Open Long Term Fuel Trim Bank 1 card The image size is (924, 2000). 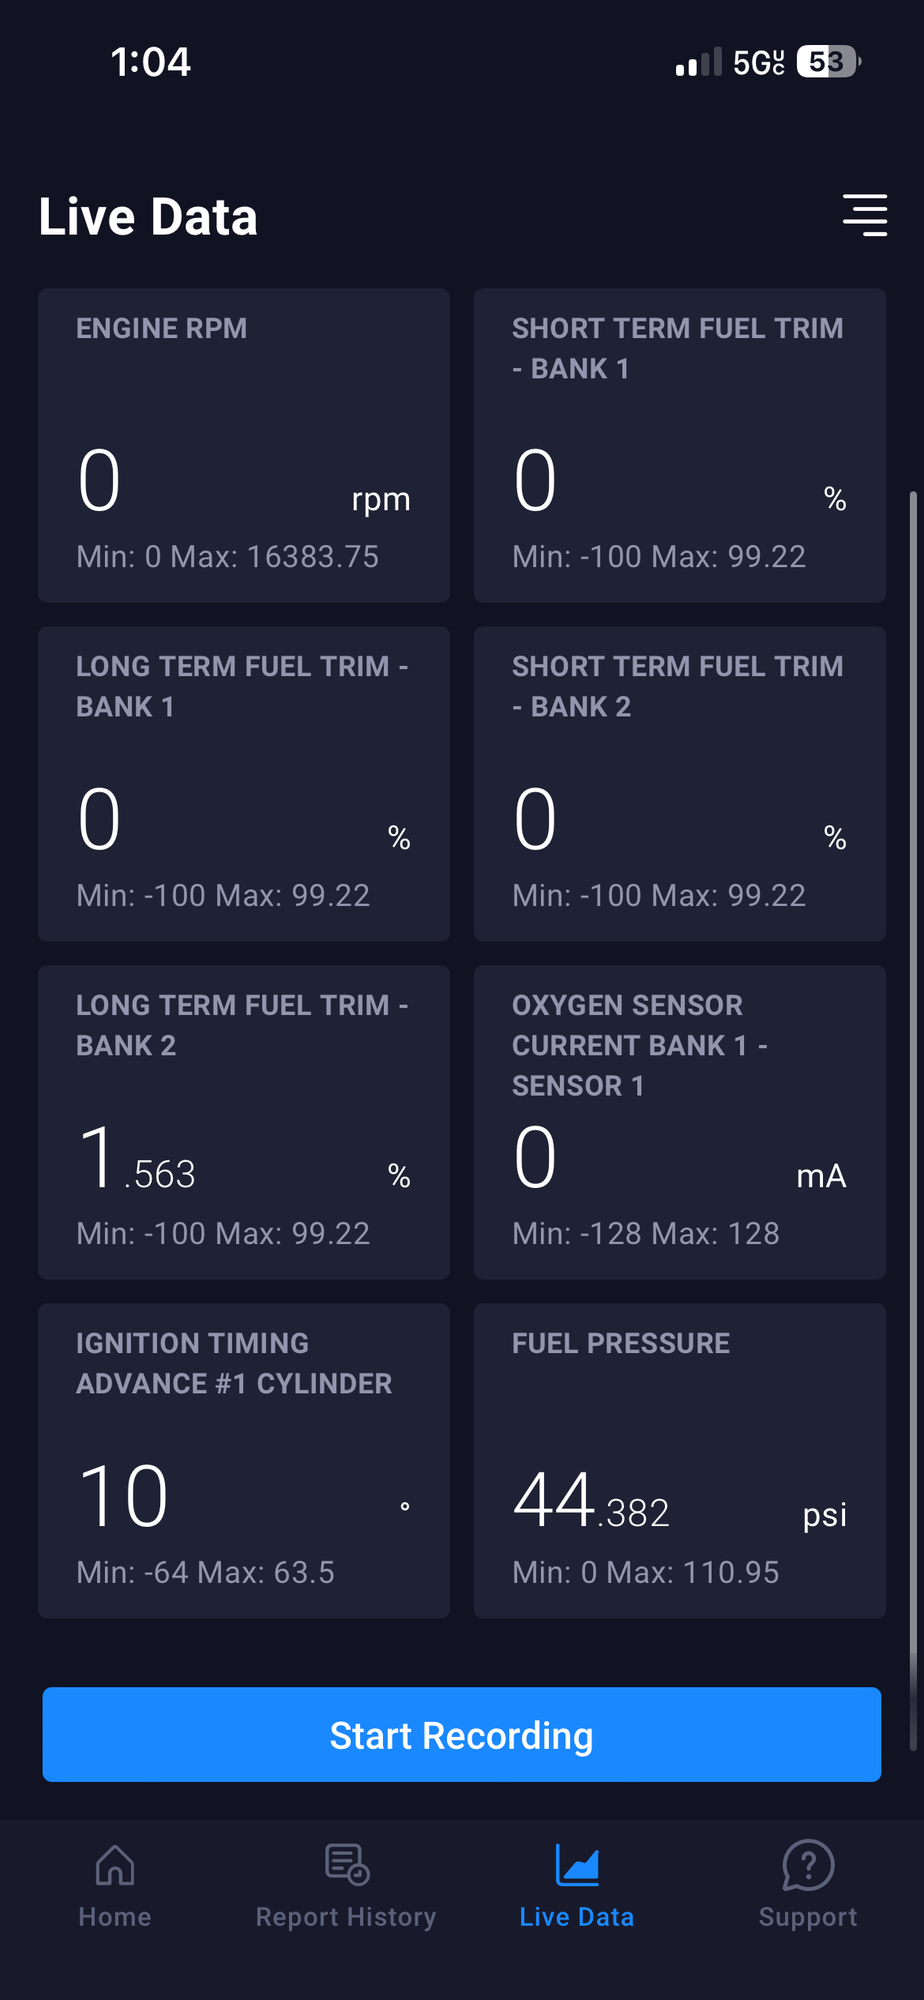tap(244, 784)
